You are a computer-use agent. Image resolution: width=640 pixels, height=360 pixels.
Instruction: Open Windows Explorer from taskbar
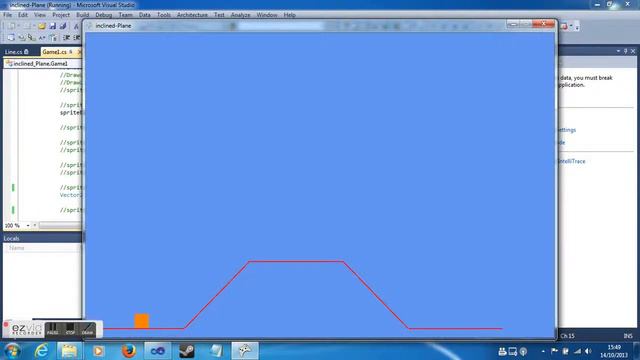tap(69, 351)
